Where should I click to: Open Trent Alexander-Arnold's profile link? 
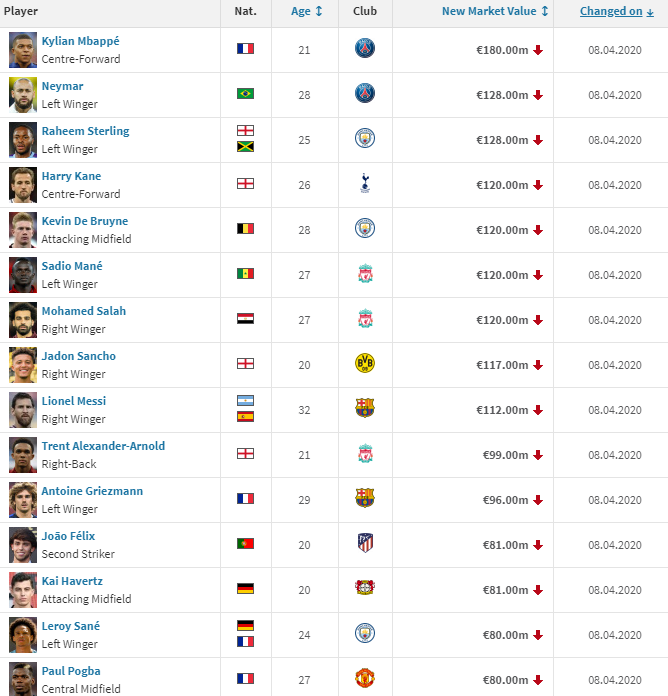click(x=103, y=446)
